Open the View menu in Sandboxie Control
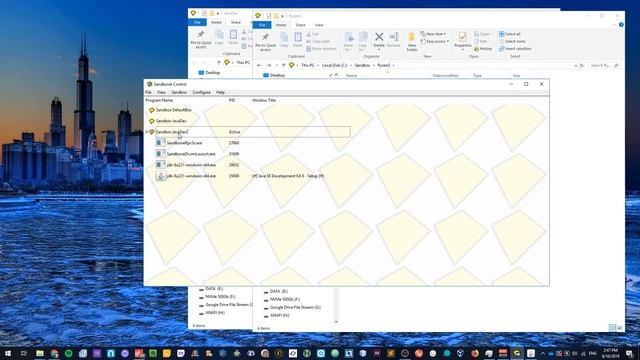This screenshot has width=640, height=360. [x=162, y=92]
